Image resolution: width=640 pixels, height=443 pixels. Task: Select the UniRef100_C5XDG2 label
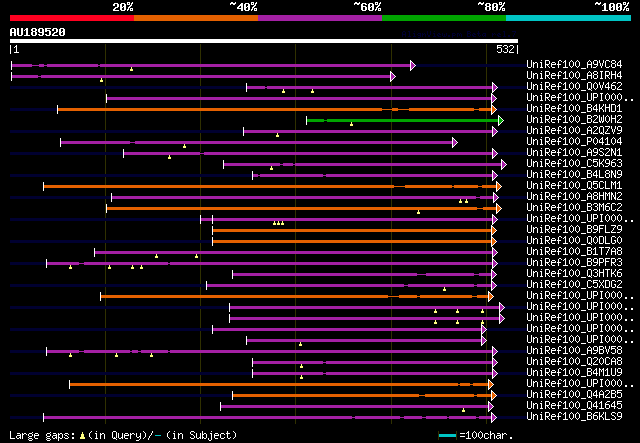tap(574, 285)
